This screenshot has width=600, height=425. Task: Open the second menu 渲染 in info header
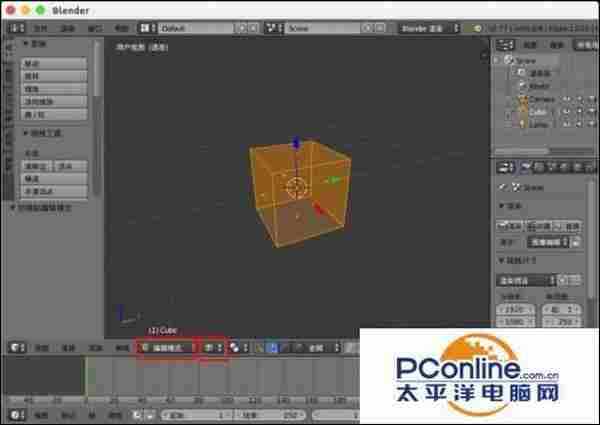point(67,28)
